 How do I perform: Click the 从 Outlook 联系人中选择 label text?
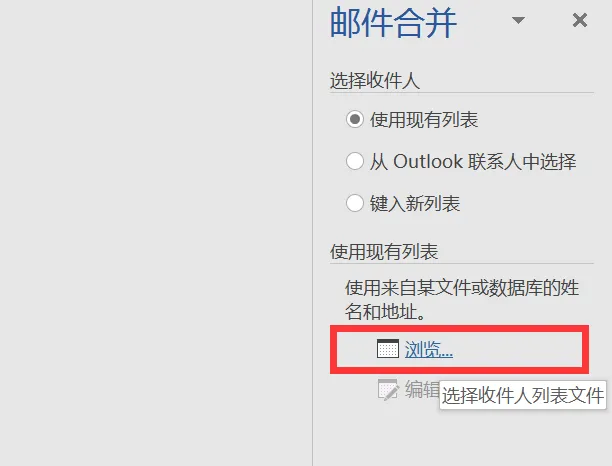pos(473,161)
